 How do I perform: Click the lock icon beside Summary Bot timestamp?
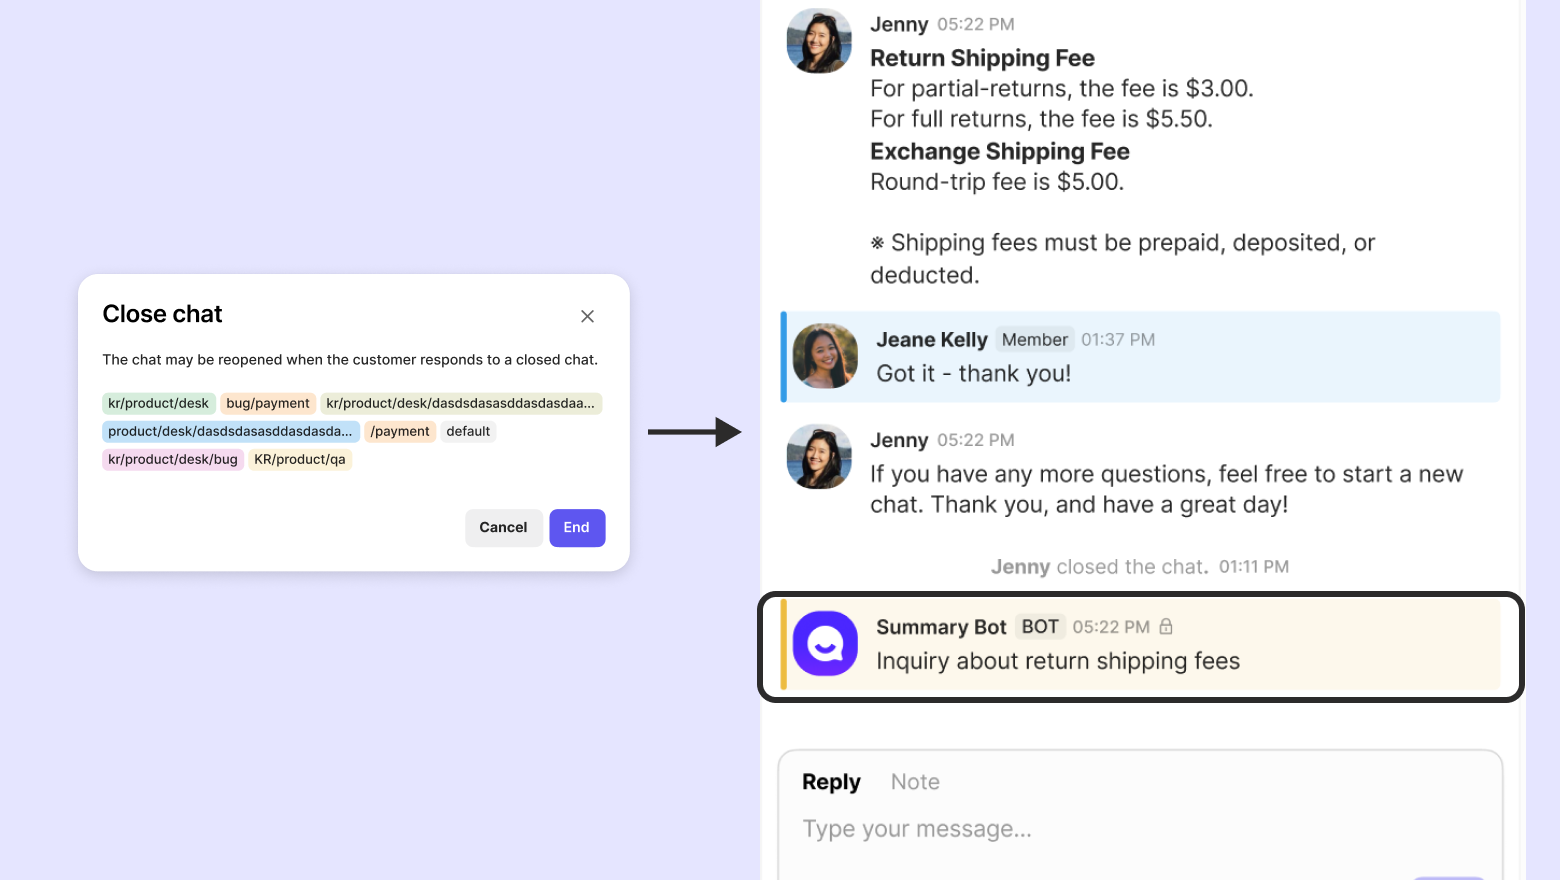(x=1166, y=627)
